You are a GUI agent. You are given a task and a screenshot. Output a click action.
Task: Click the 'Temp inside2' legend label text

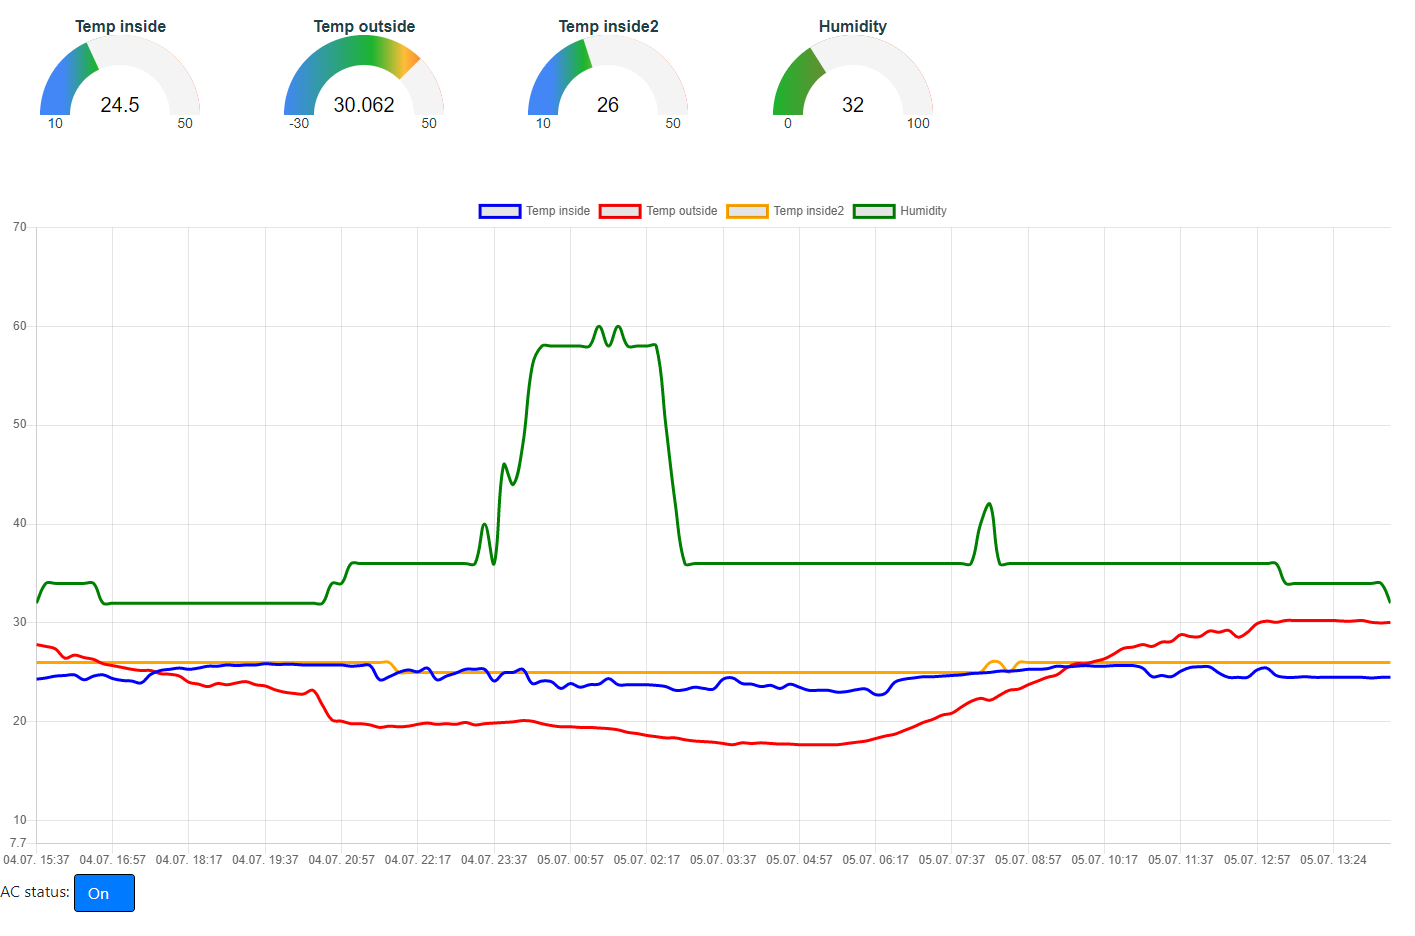808,211
